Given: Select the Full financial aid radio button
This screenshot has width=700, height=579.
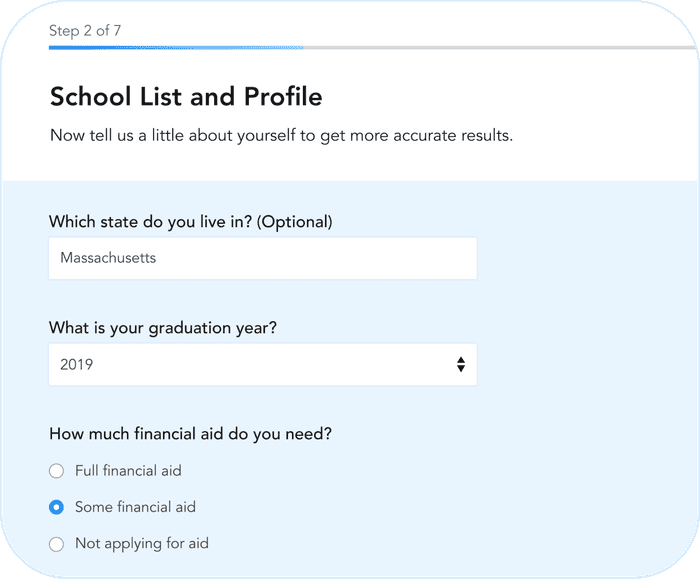Looking at the screenshot, I should (57, 470).
